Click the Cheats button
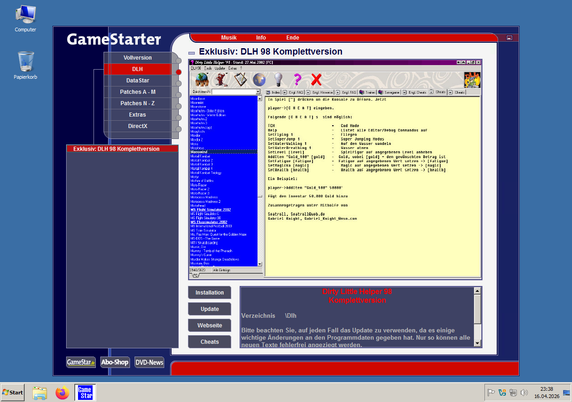The width and height of the screenshot is (572, 402). [209, 342]
